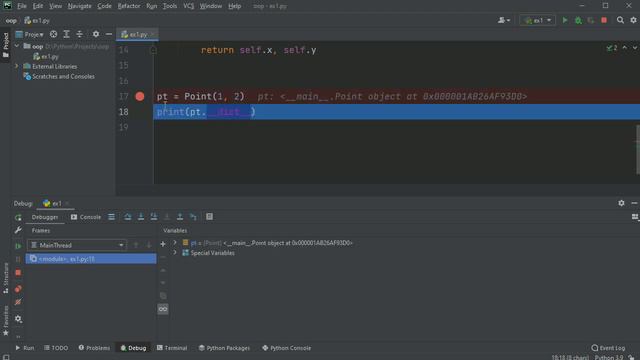Image resolution: width=640 pixels, height=360 pixels.
Task: Run ex1 with the green play button
Action: (565, 20)
